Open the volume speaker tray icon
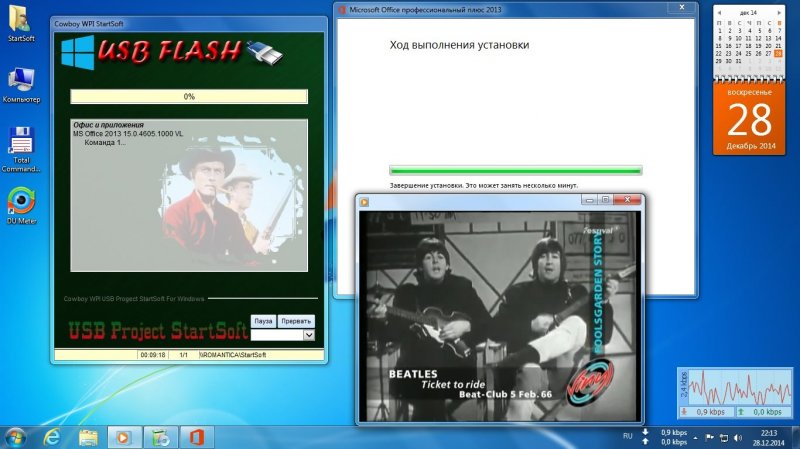This screenshot has width=800, height=449. tap(738, 438)
